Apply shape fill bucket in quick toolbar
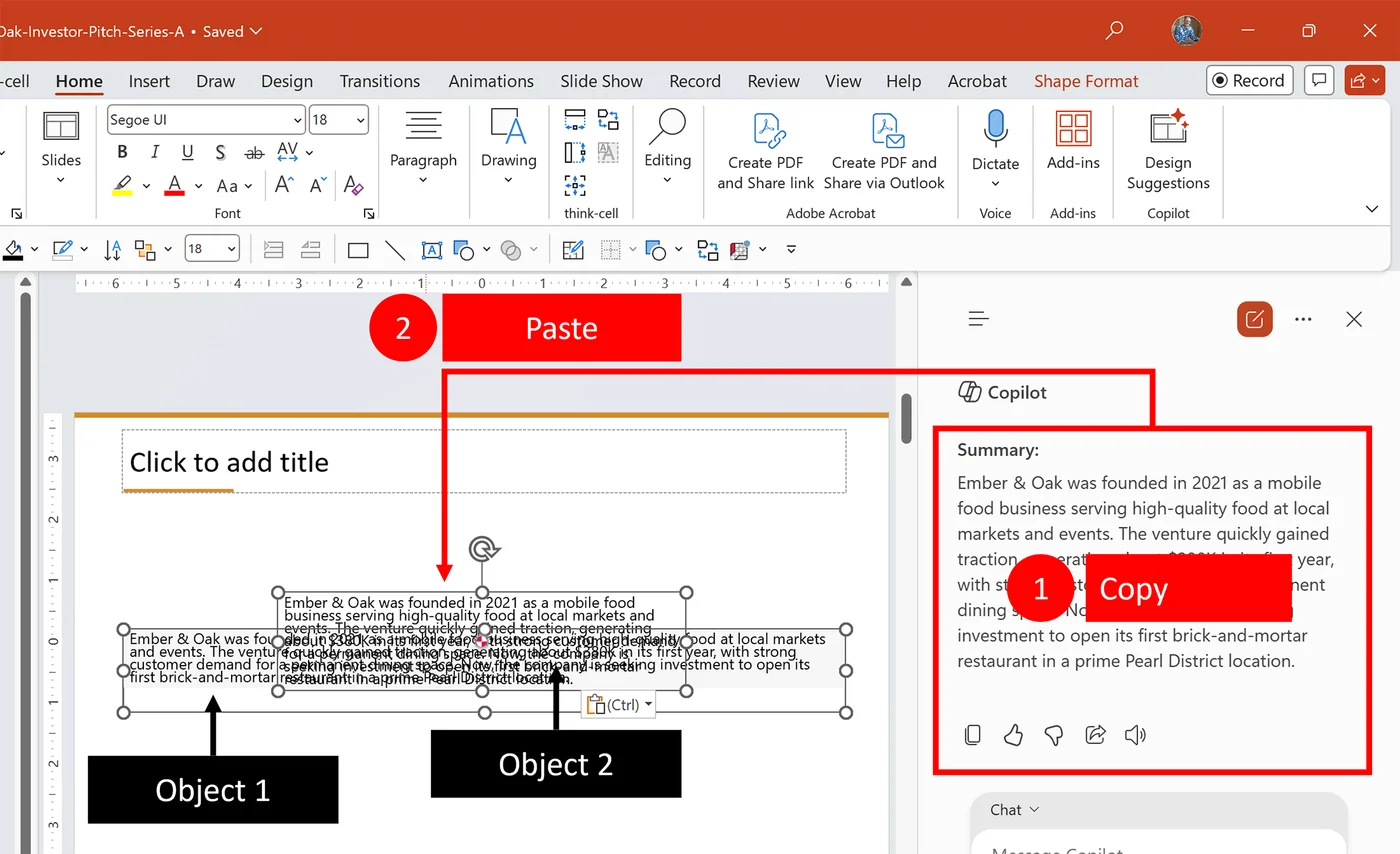 [x=13, y=249]
